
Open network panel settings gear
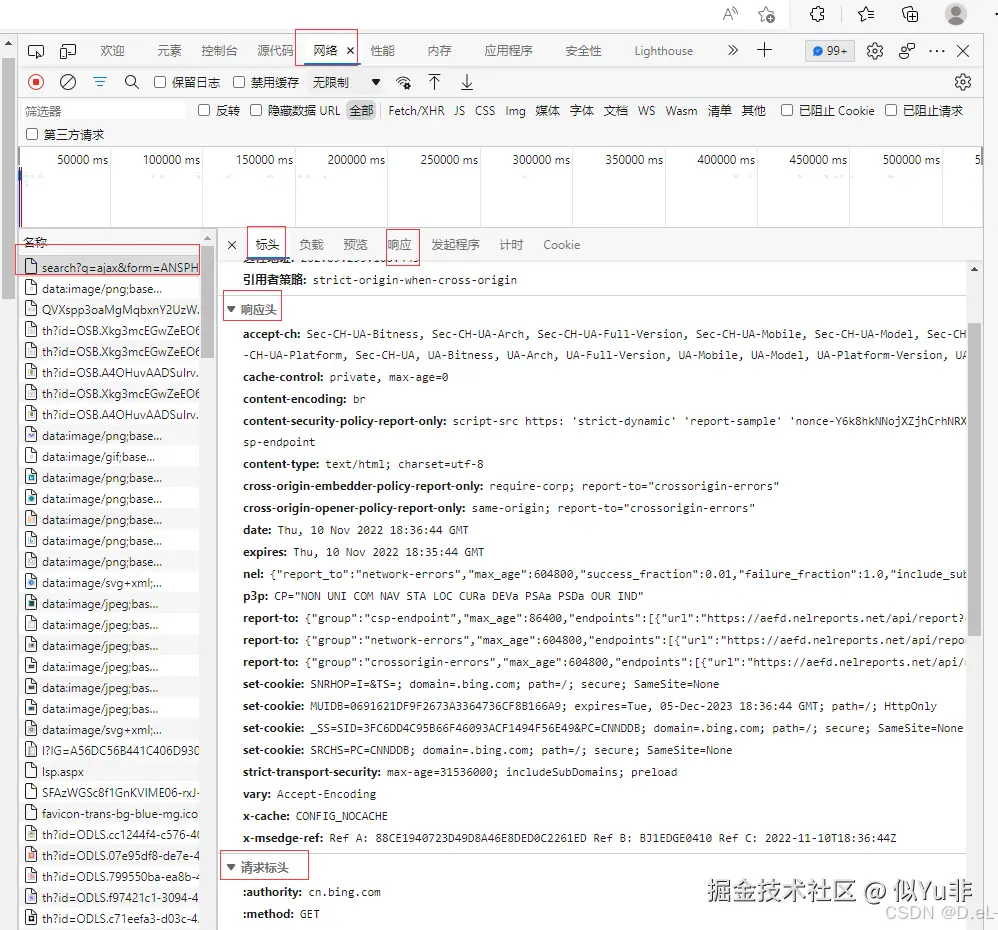tap(963, 82)
